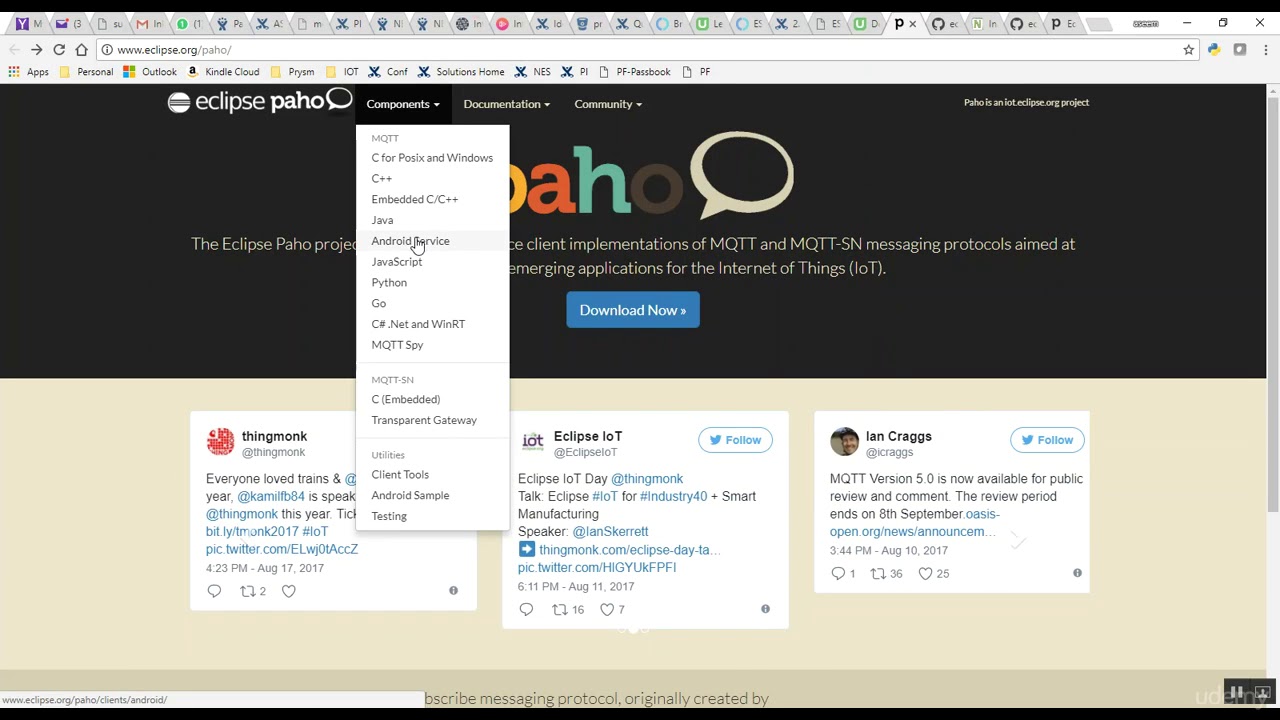This screenshot has width=1280, height=720.
Task: Open the Personal bookmarks folder
Action: (x=86, y=72)
